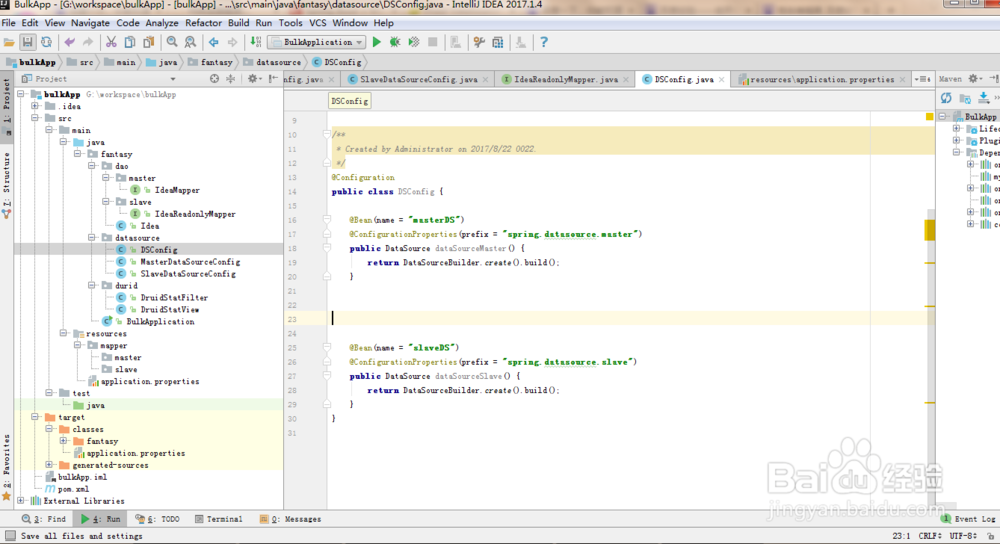Viewport: 1000px width, 544px height.
Task: Collapse the datasource folder node
Action: 92,237
